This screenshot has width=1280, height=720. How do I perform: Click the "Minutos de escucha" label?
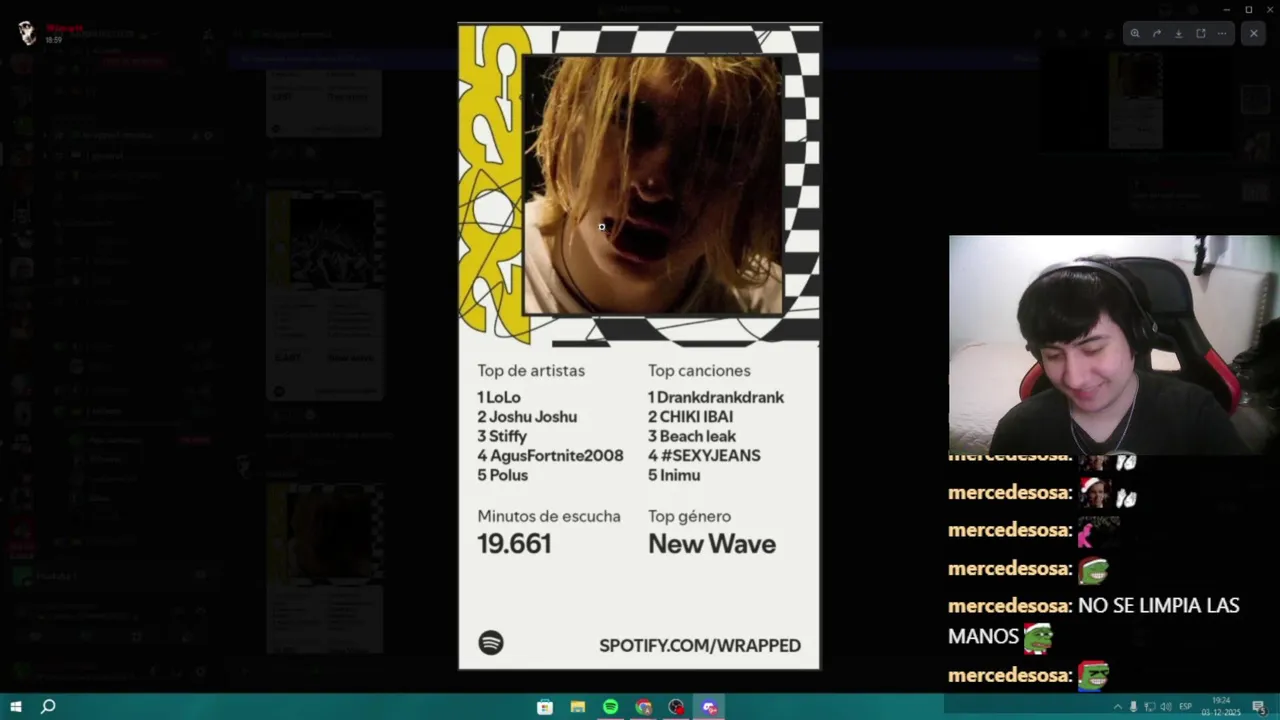tap(549, 516)
